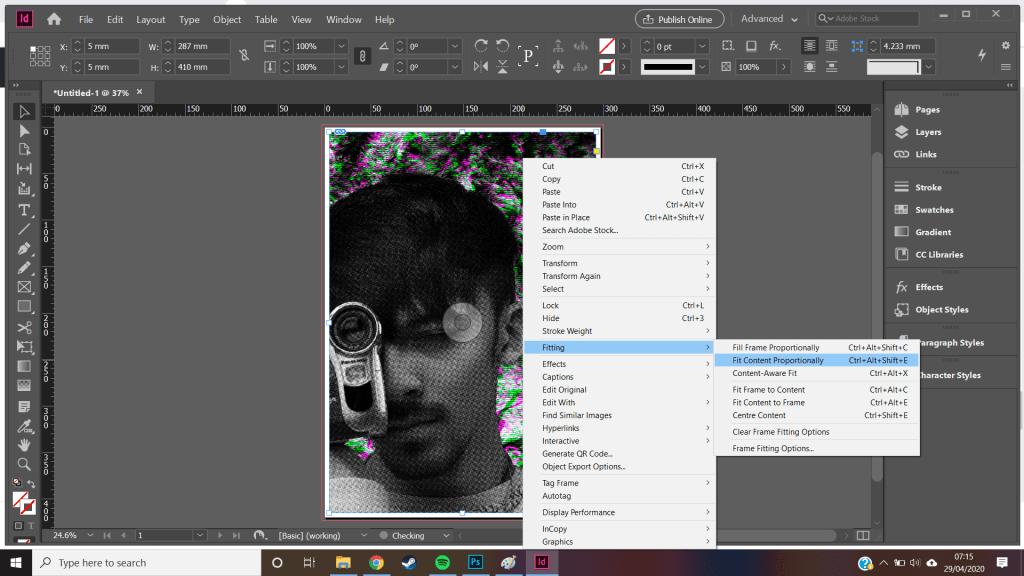Select the Direct Selection tool

click(24, 130)
